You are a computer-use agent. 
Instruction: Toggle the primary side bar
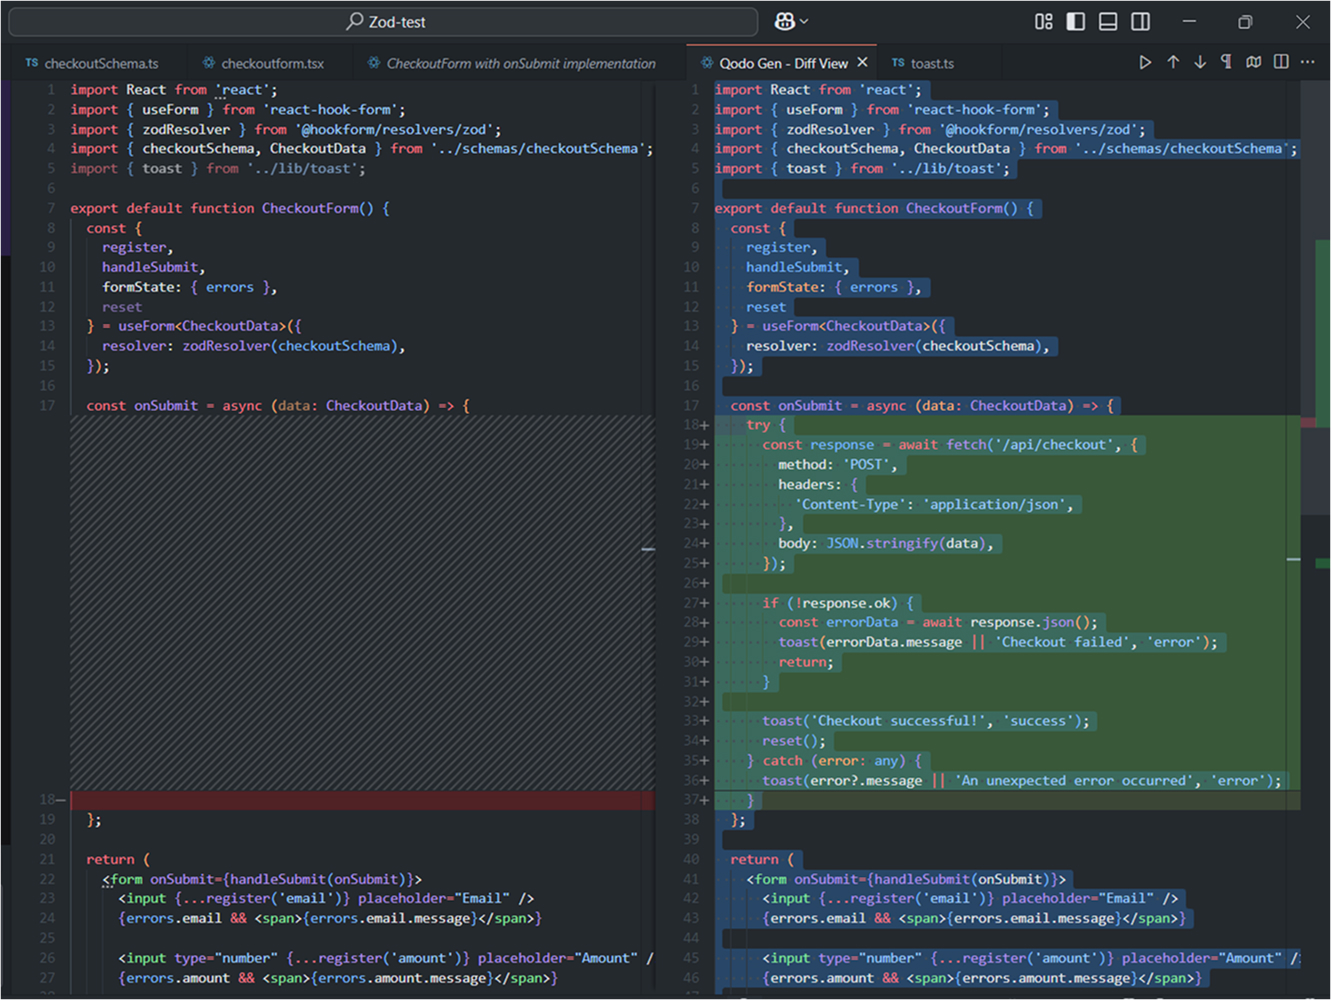tap(1076, 21)
